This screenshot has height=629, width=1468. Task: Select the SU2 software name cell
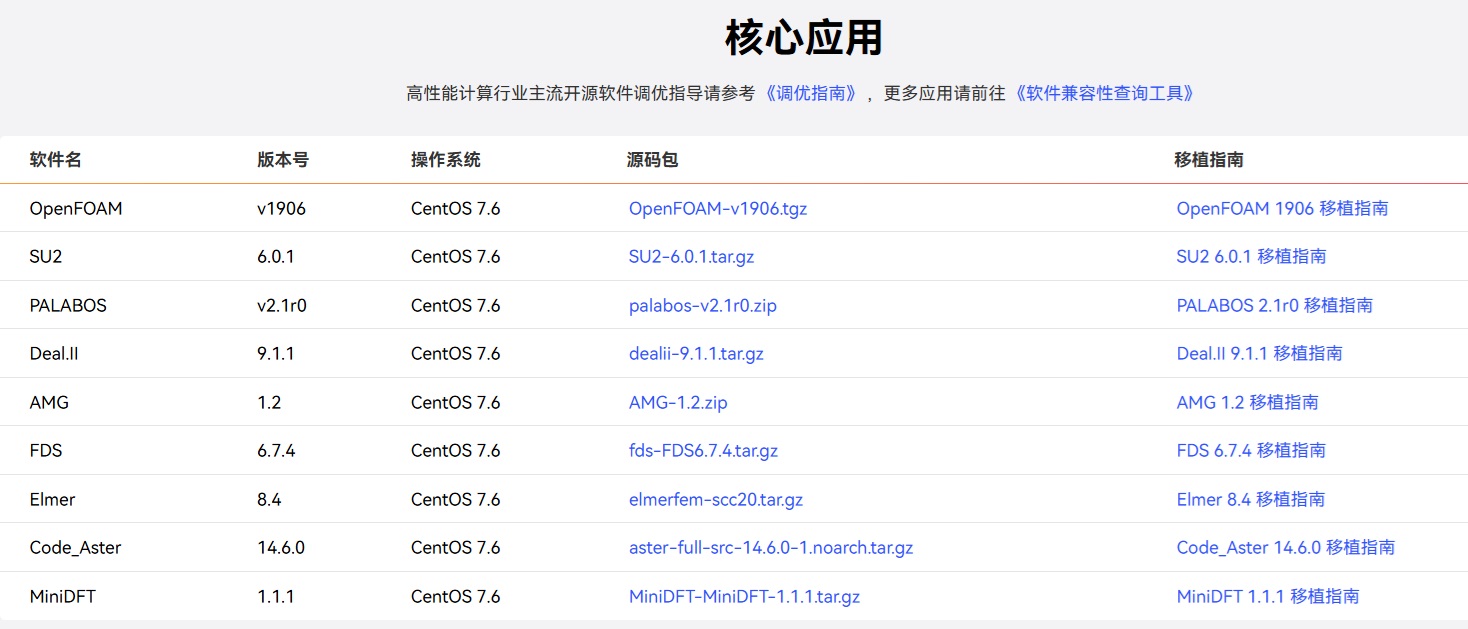pyautogui.click(x=46, y=256)
